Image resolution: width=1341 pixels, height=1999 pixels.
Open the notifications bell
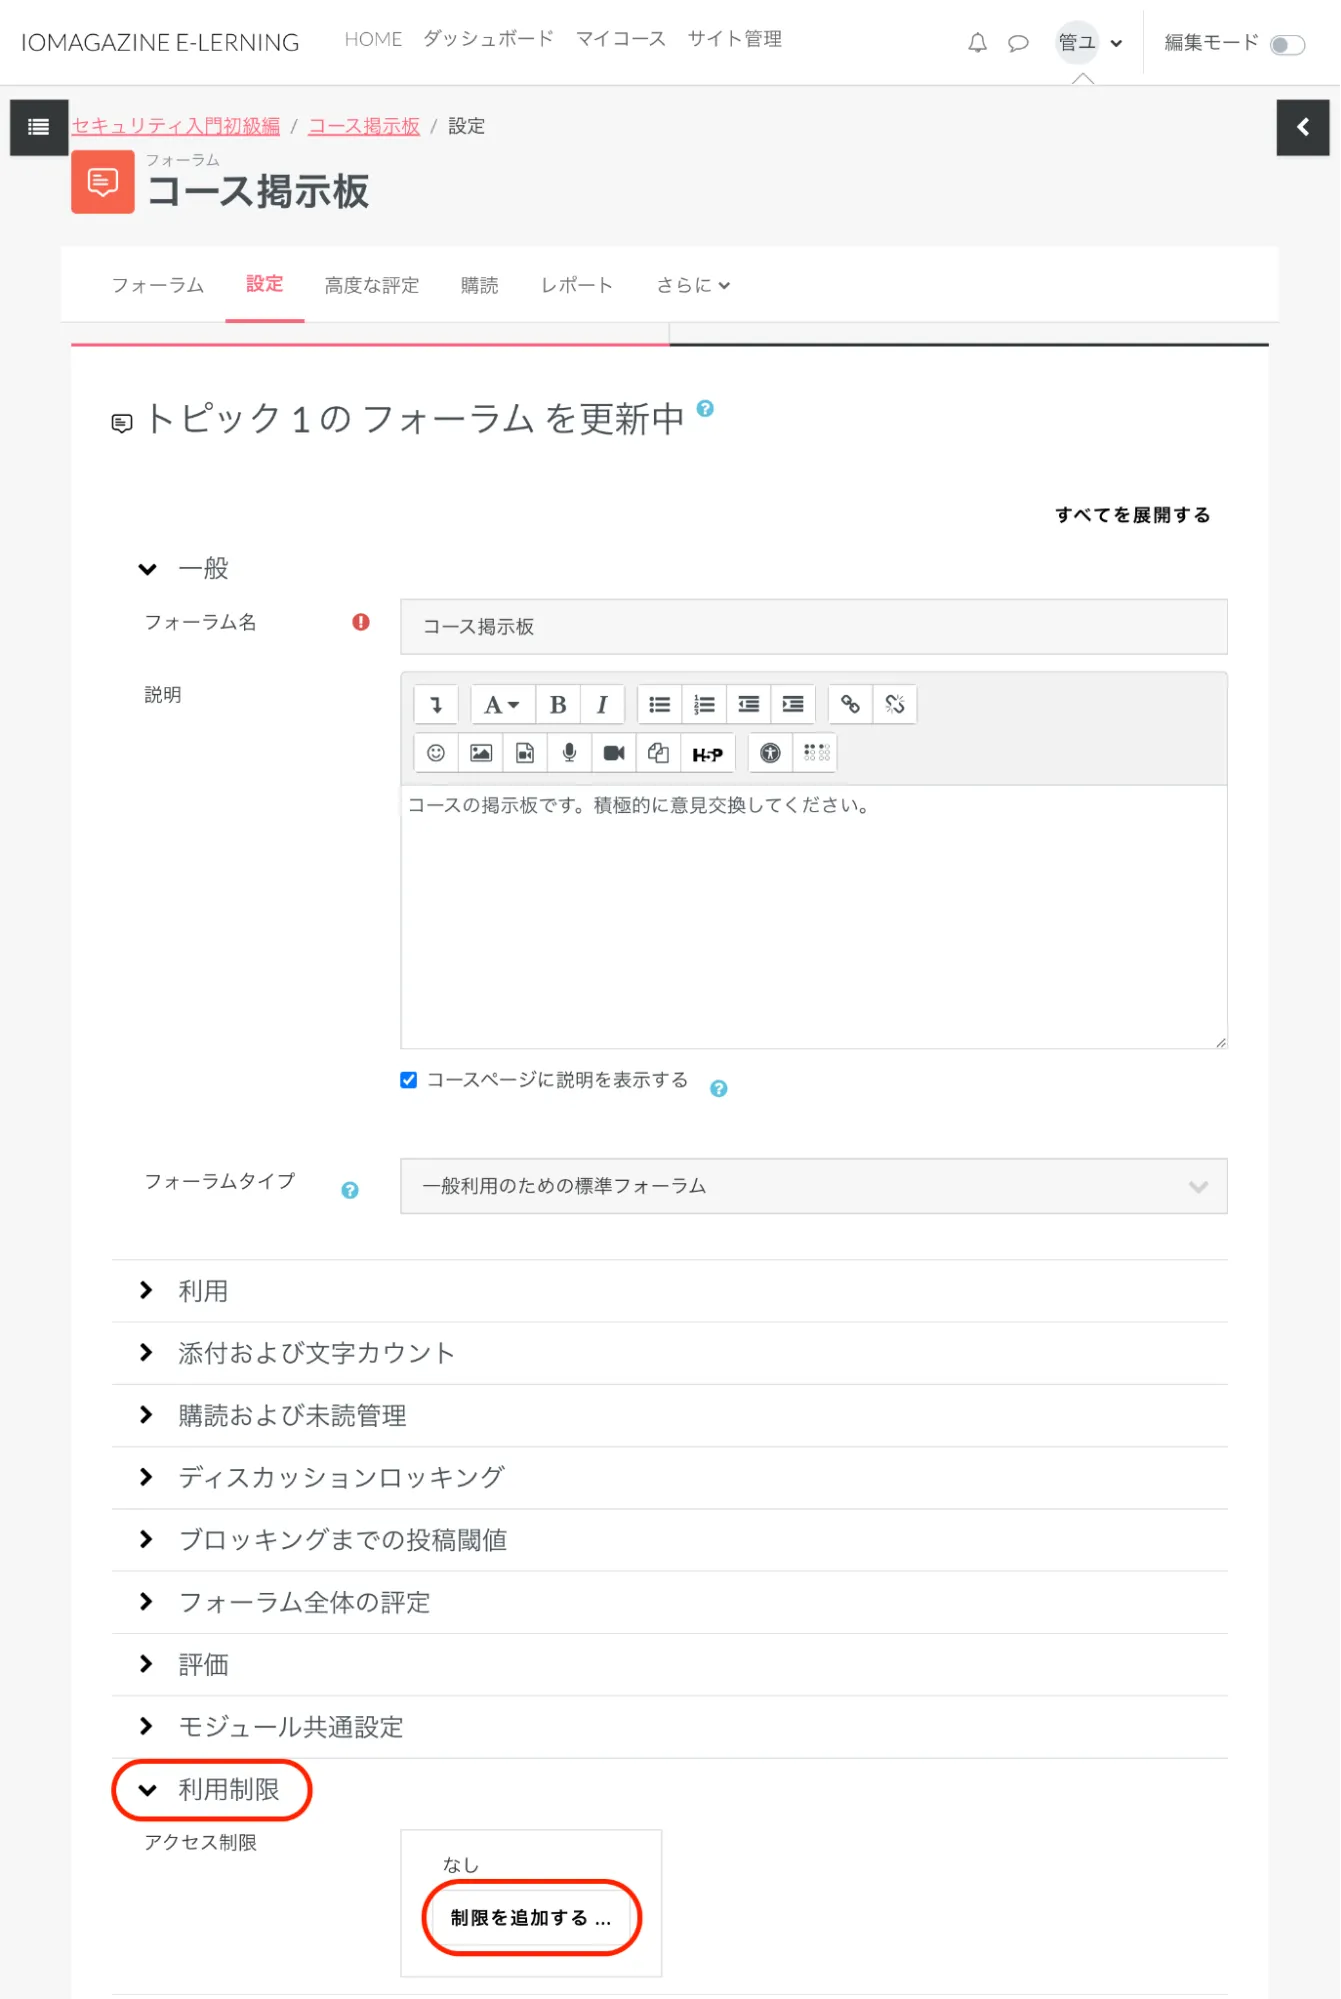click(x=977, y=43)
